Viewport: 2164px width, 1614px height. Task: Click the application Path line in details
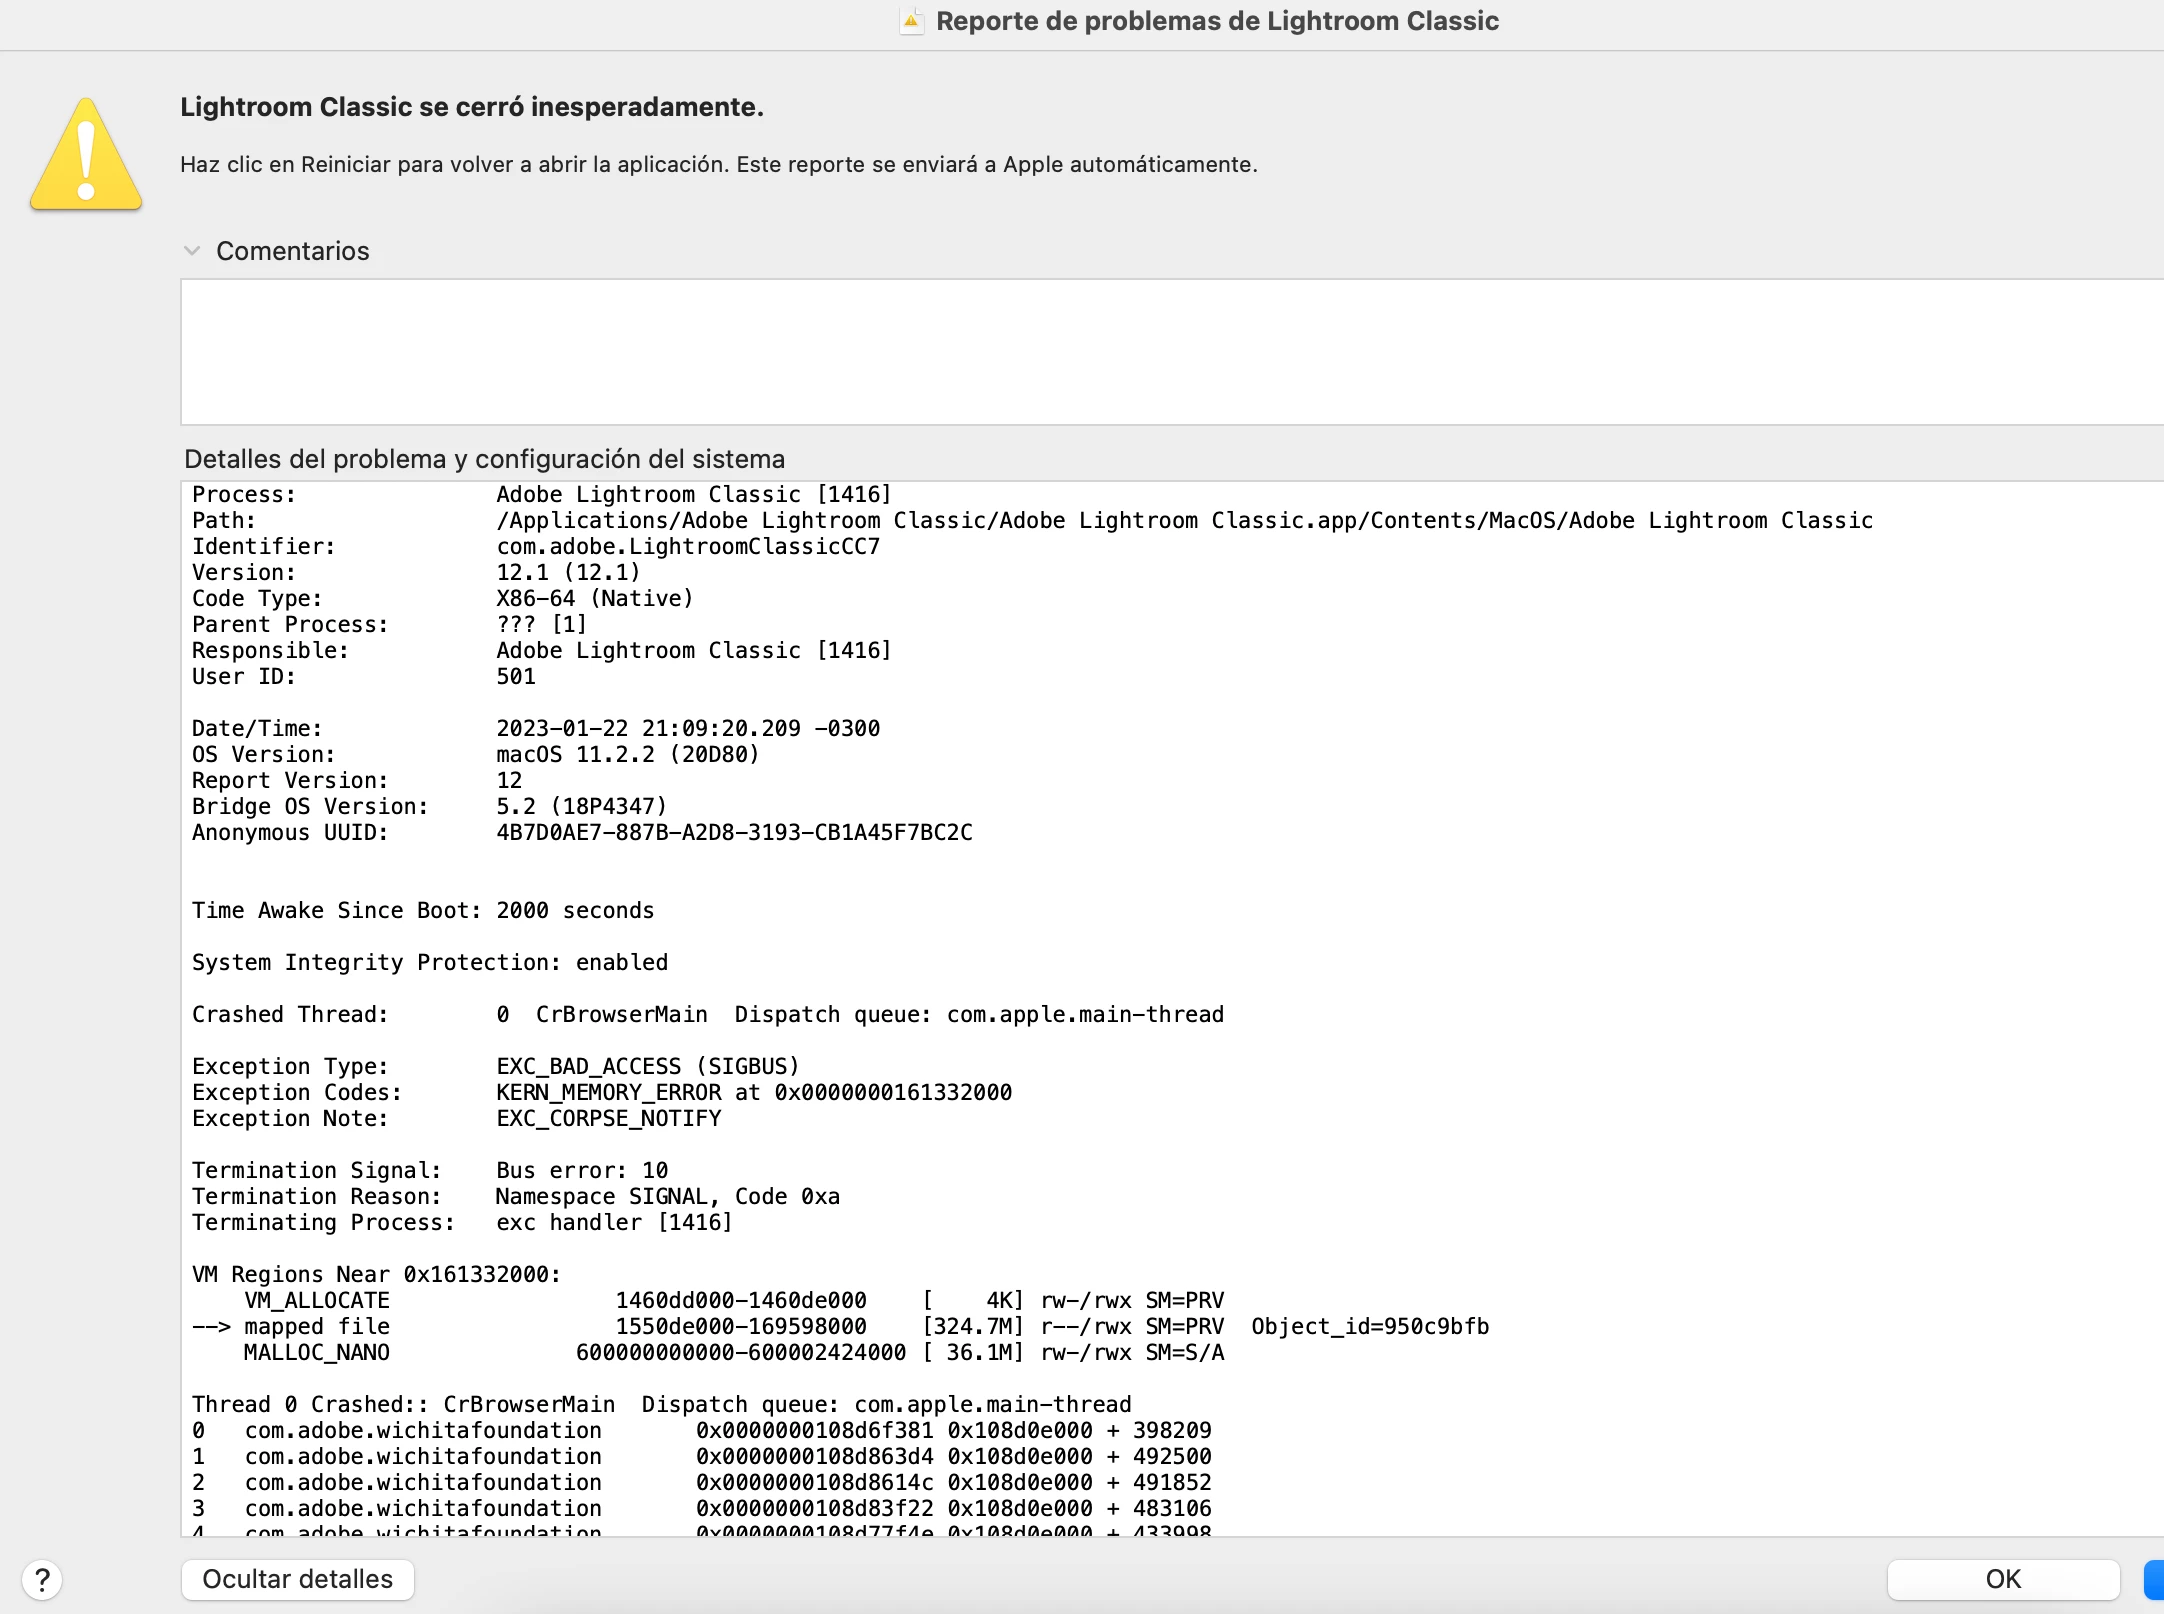click(1183, 521)
